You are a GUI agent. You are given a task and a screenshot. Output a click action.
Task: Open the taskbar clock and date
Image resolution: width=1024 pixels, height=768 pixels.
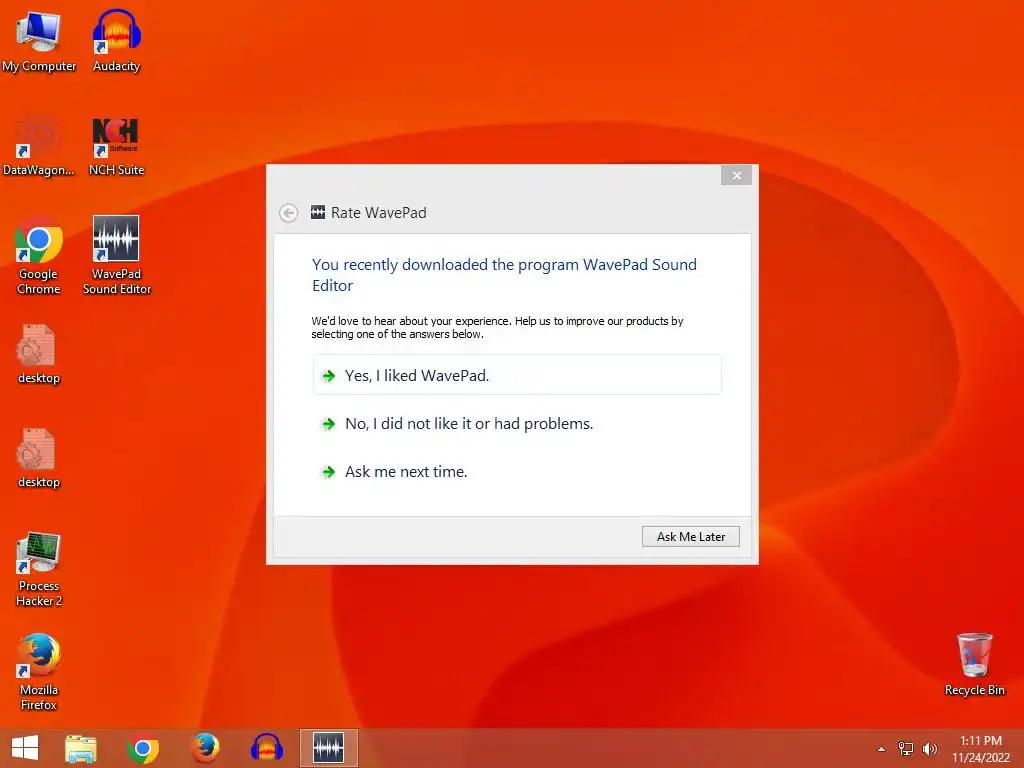tap(980, 748)
